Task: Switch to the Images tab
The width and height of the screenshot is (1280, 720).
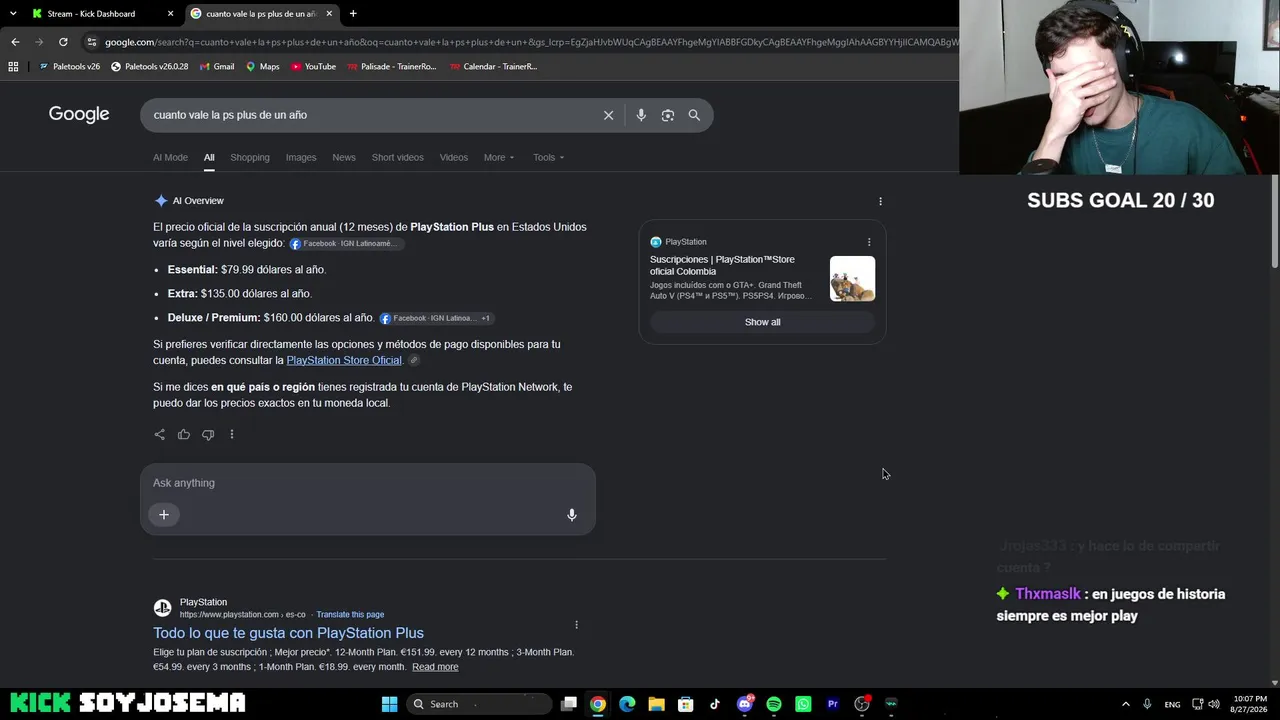Action: click(301, 157)
